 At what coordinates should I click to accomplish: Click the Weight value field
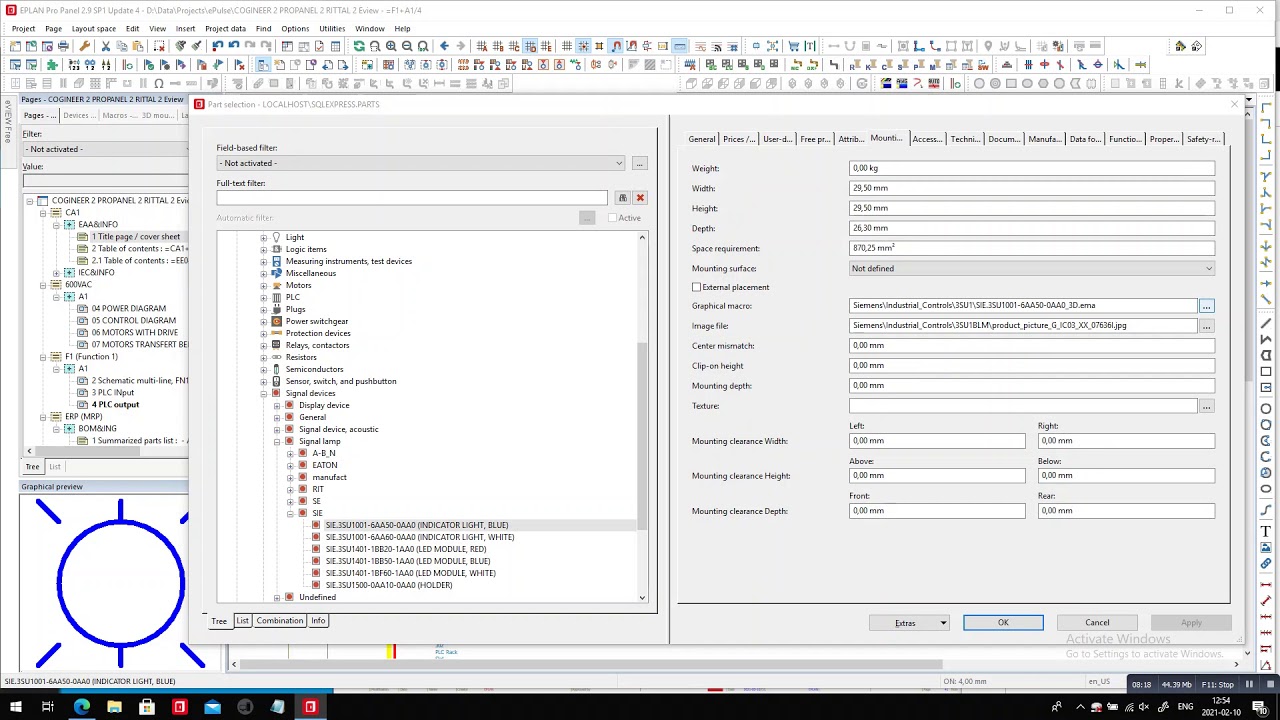[1032, 168]
